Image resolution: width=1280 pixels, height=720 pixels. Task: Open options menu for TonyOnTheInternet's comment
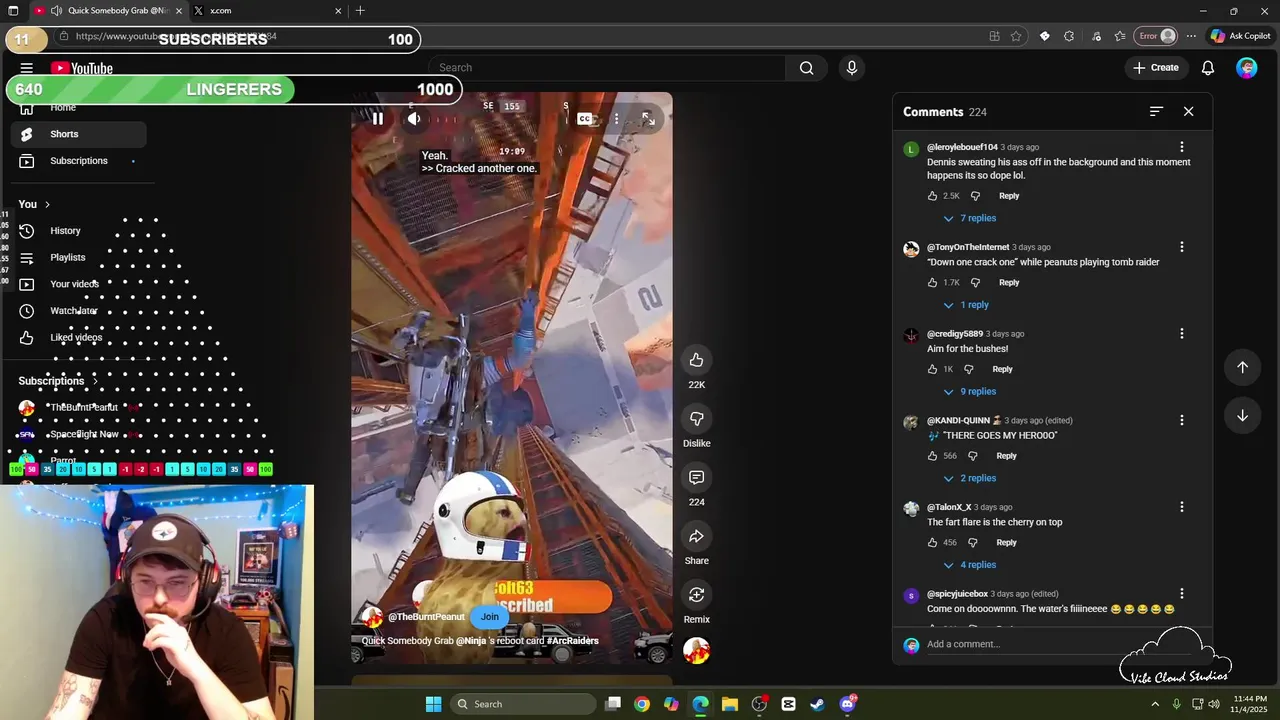(x=1182, y=247)
